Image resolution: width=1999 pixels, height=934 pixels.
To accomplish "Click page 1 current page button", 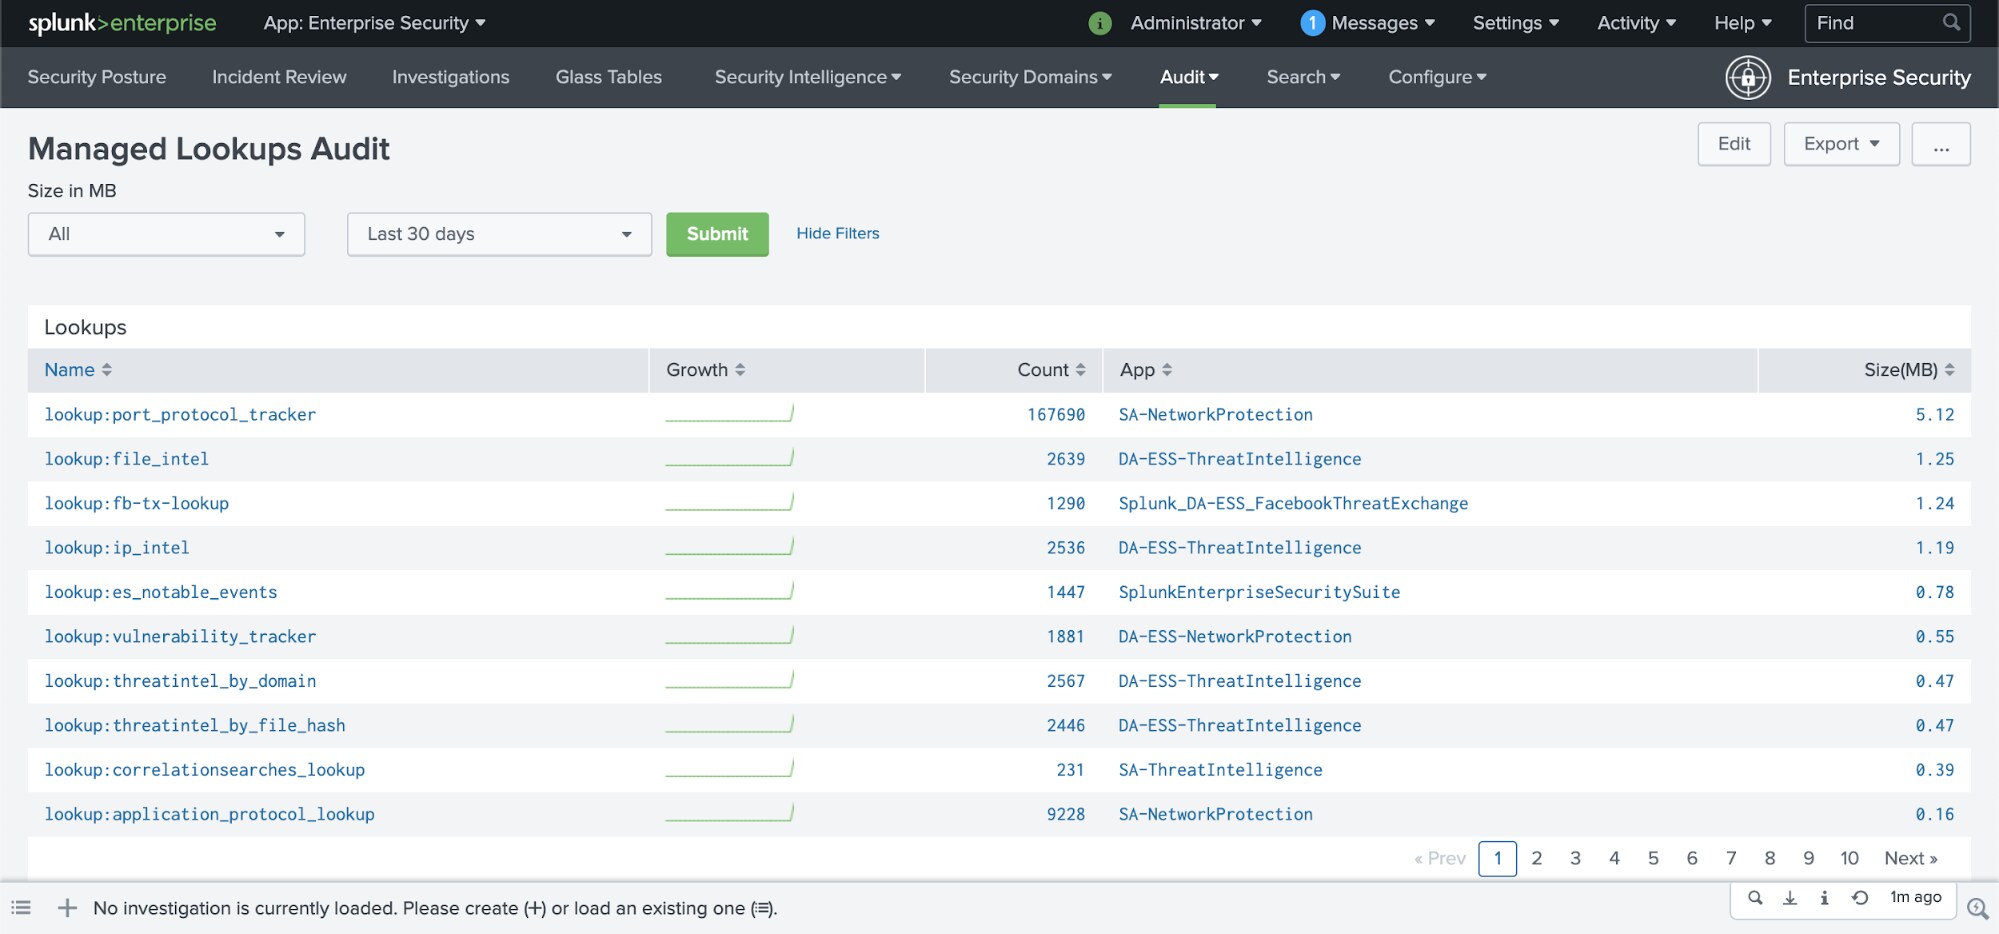I will (1497, 858).
